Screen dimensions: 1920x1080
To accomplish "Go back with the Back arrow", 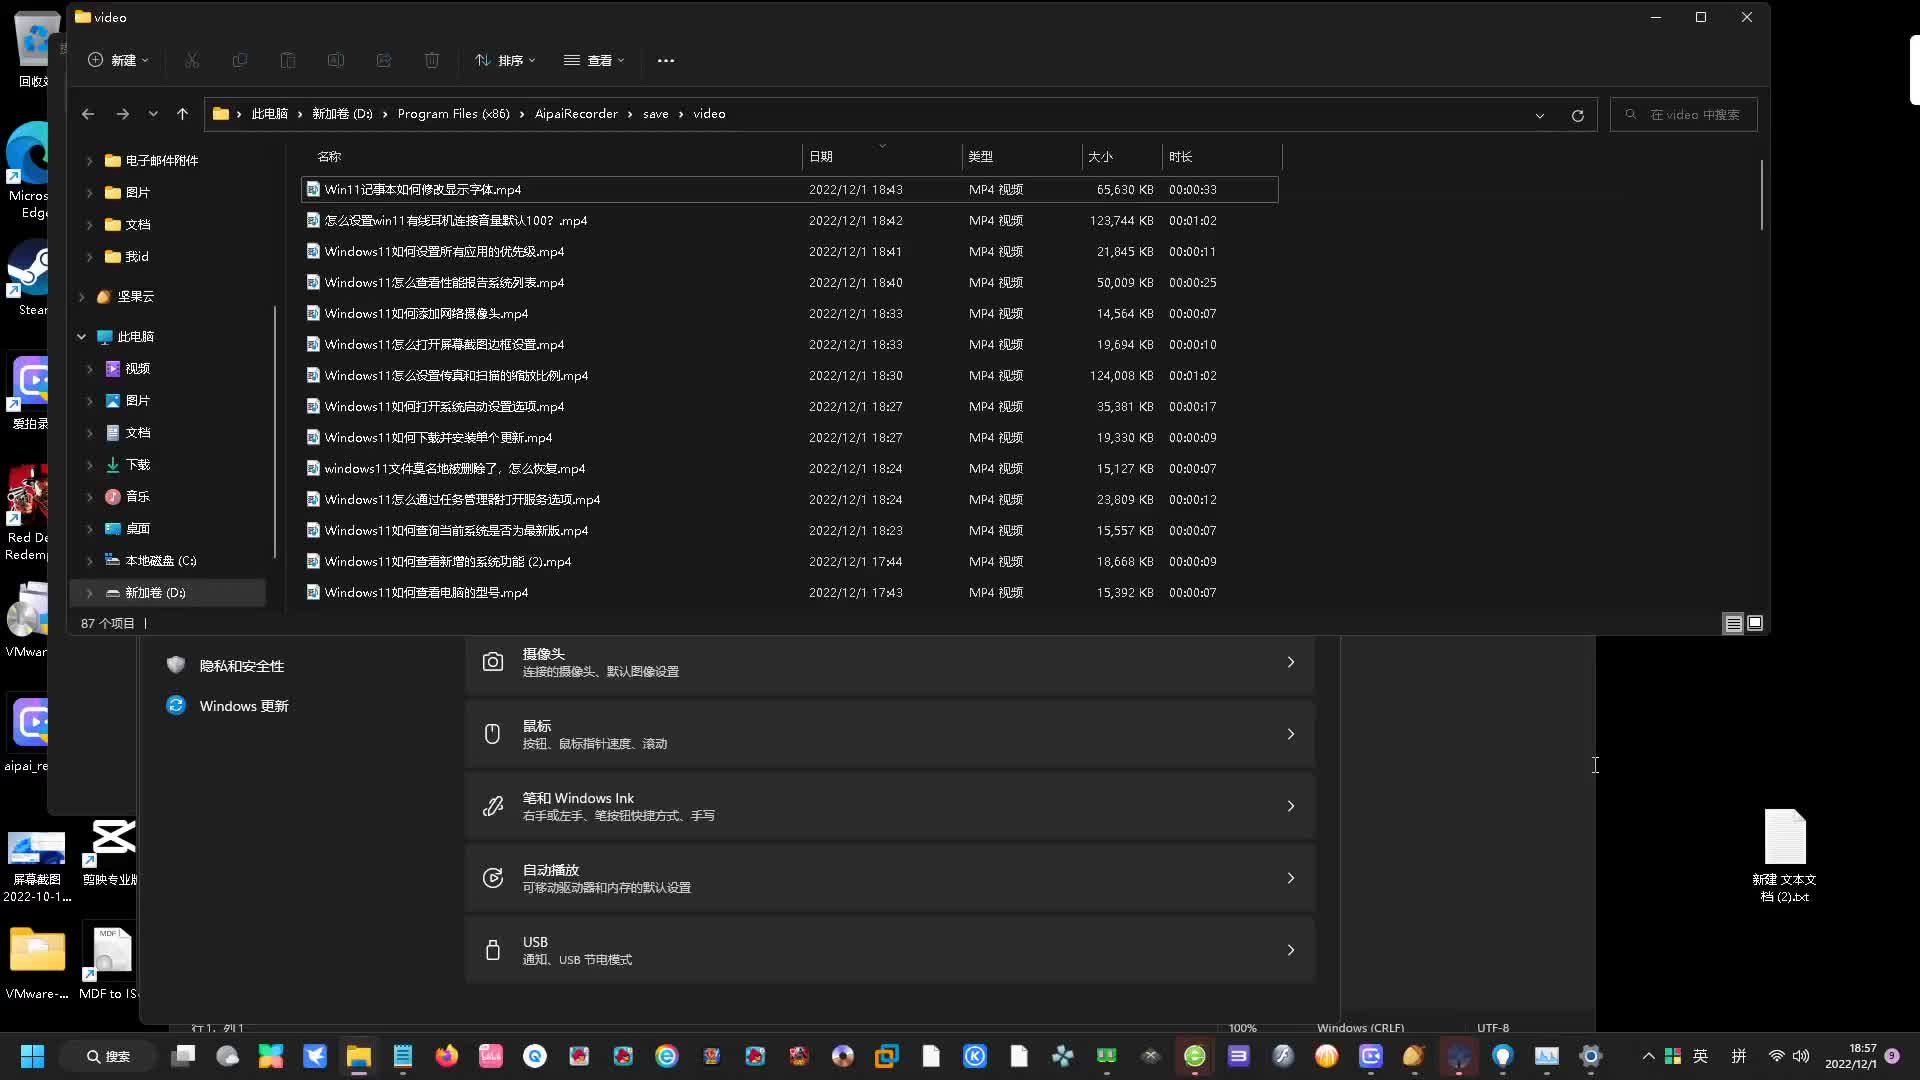I will coord(88,114).
